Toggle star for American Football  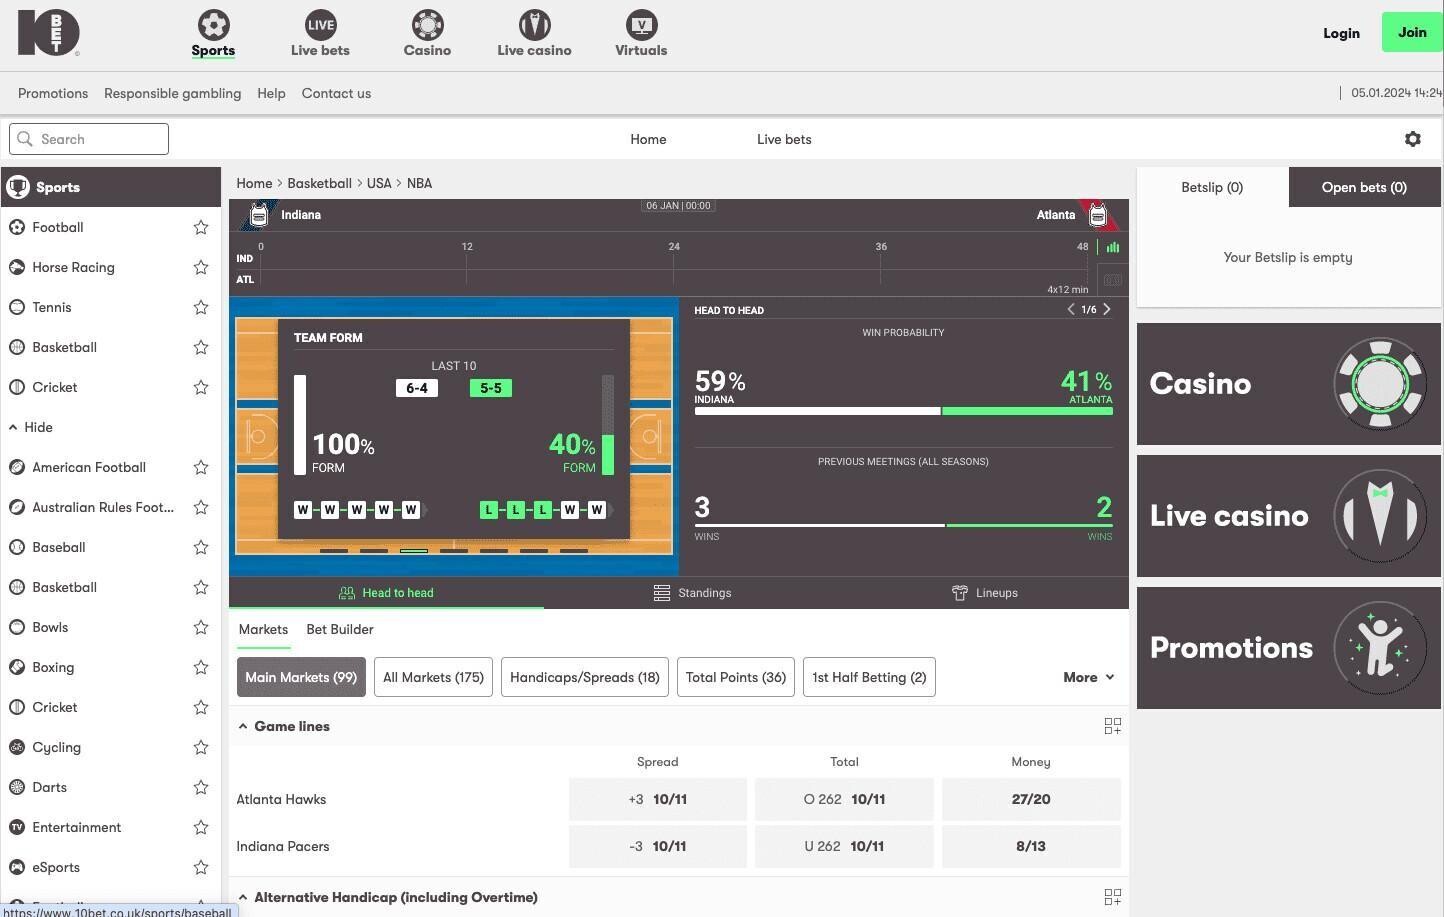201,467
